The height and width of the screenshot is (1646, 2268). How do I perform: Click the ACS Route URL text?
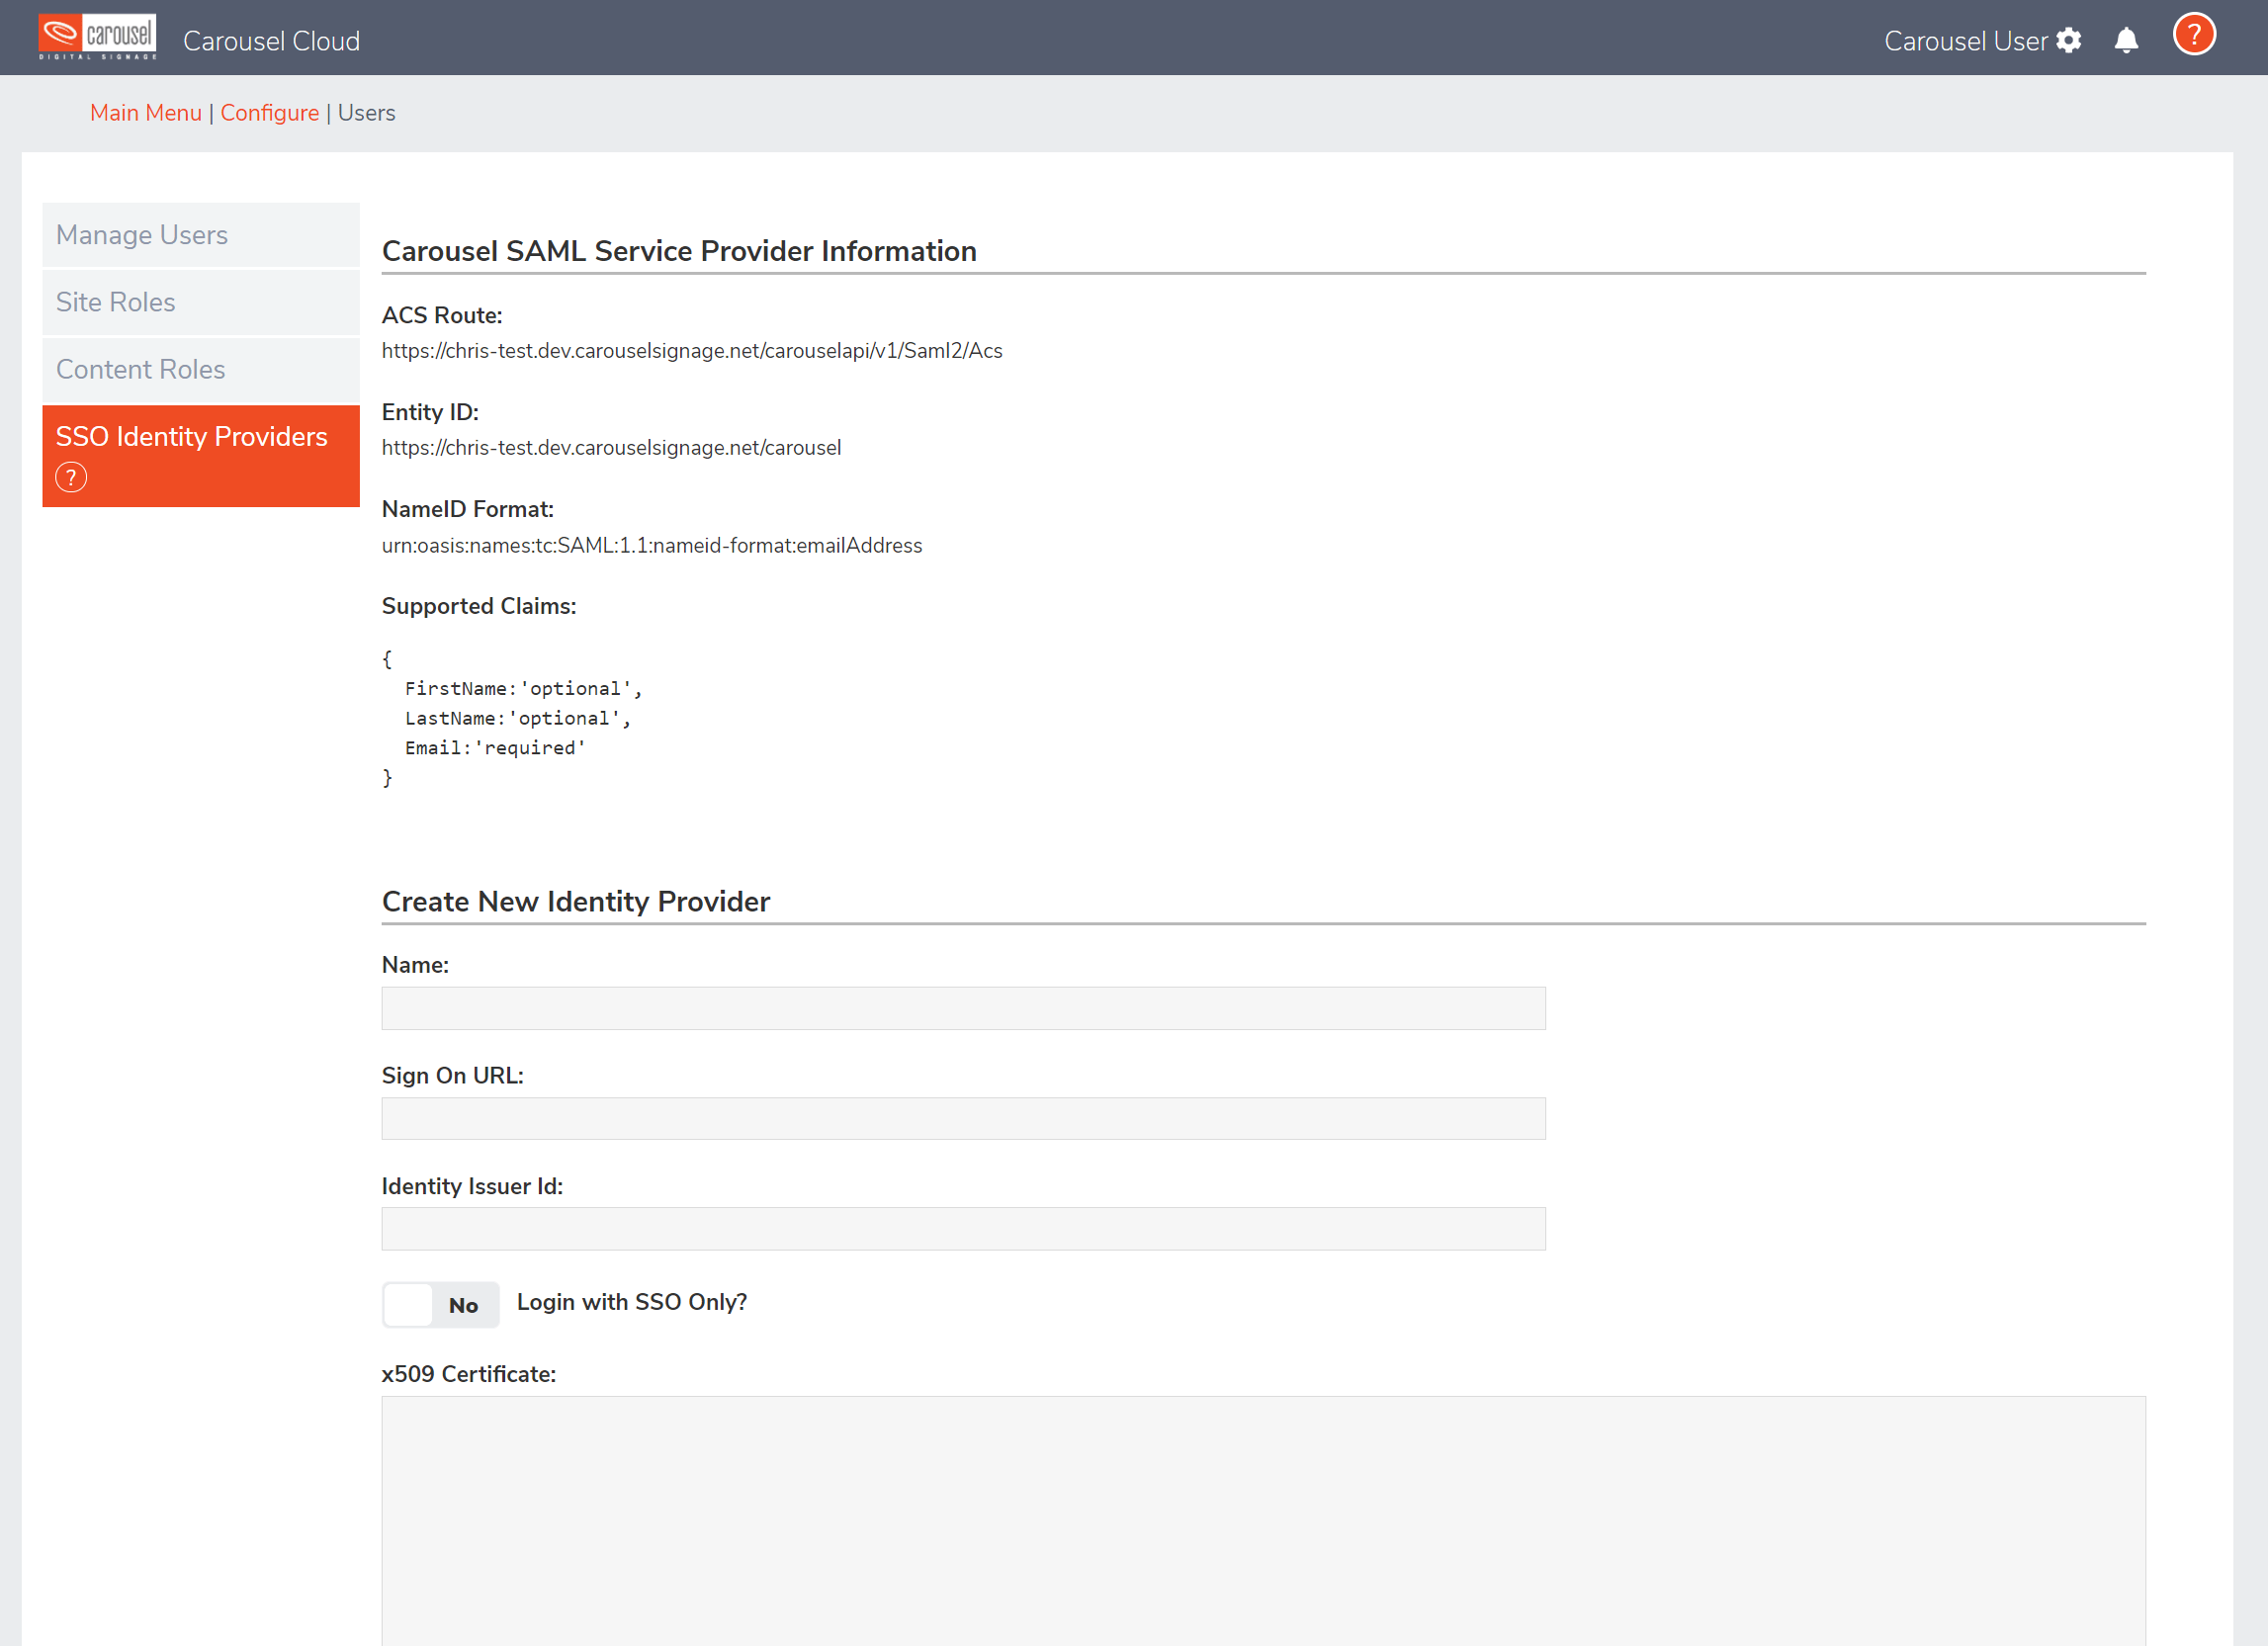tap(691, 351)
